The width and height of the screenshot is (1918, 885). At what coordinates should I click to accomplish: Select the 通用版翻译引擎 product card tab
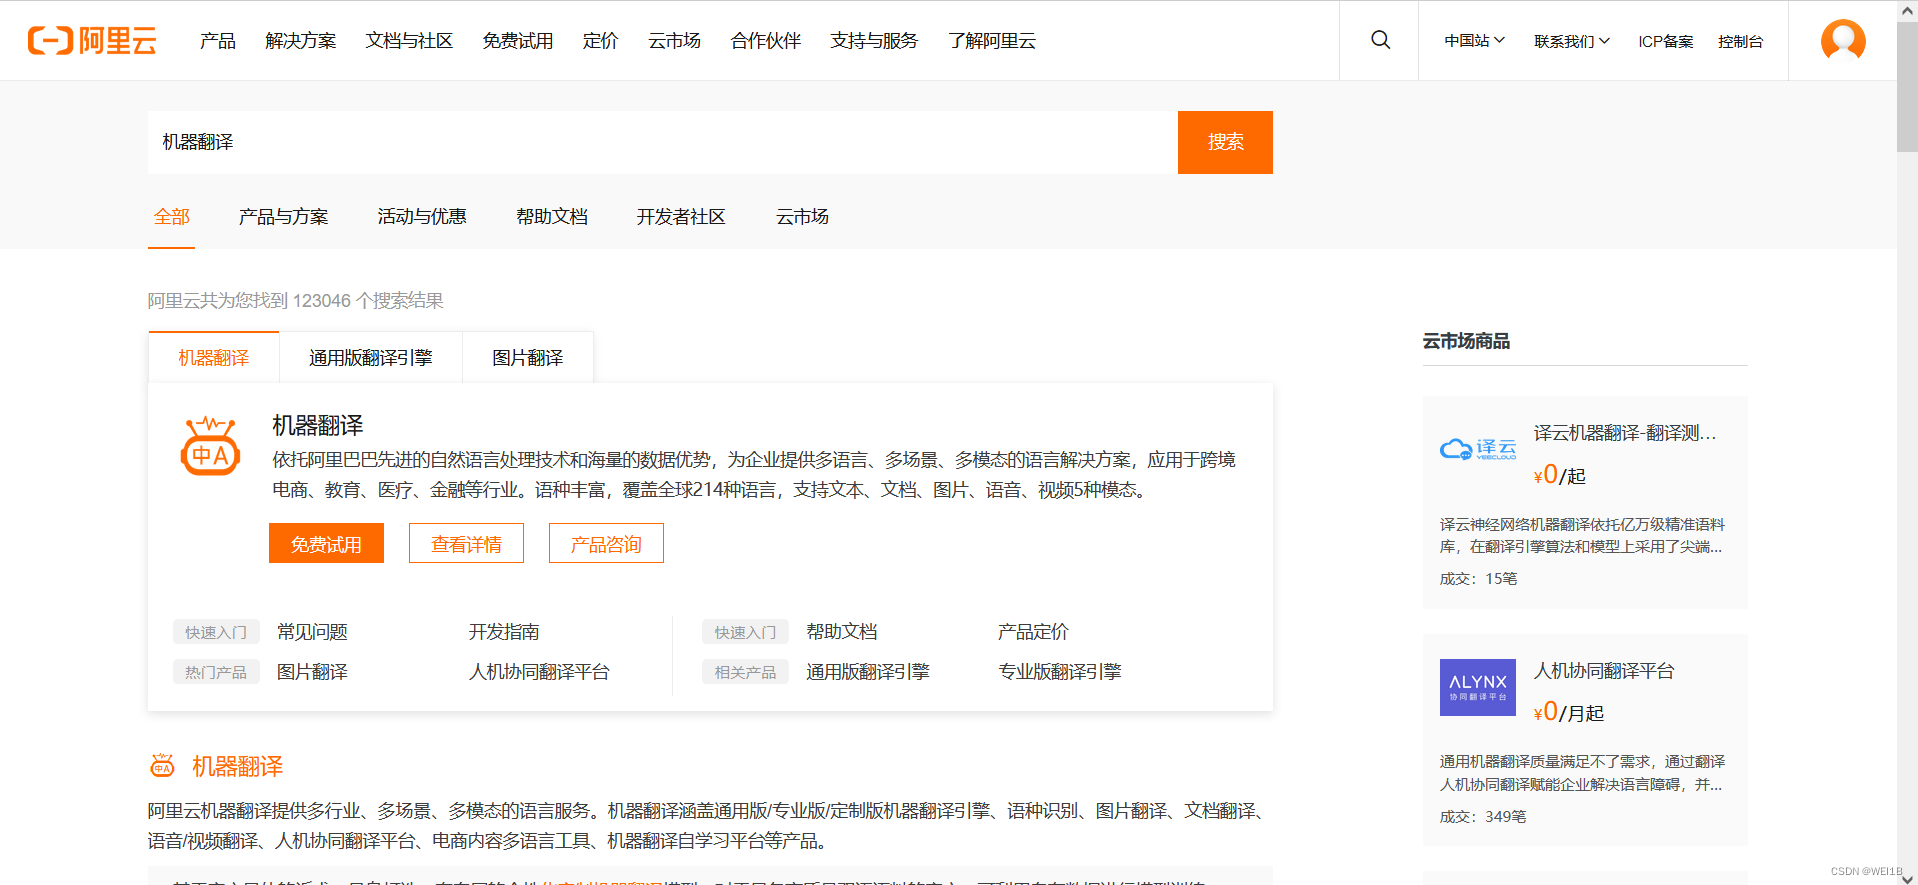click(371, 357)
